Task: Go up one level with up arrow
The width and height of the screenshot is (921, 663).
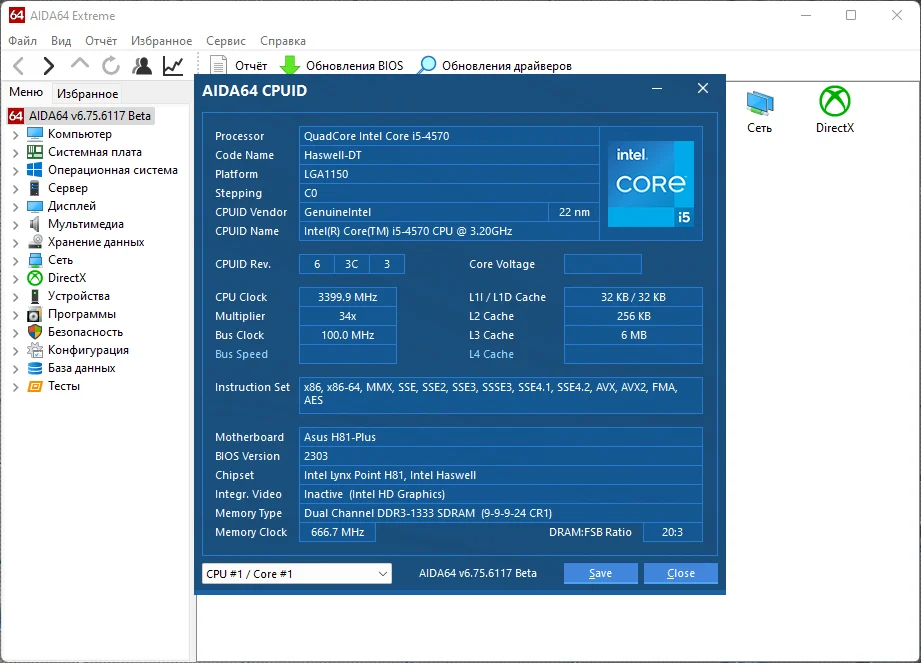Action: pyautogui.click(x=80, y=65)
